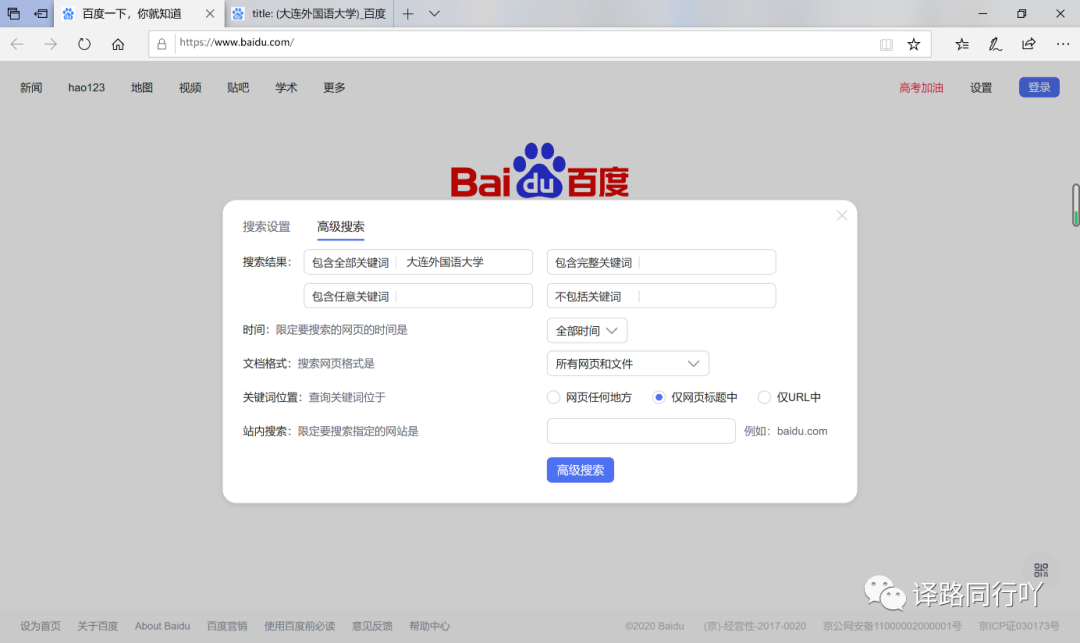The height and width of the screenshot is (643, 1080).
Task: Switch to the 搜索设置 tab
Action: pyautogui.click(x=267, y=226)
